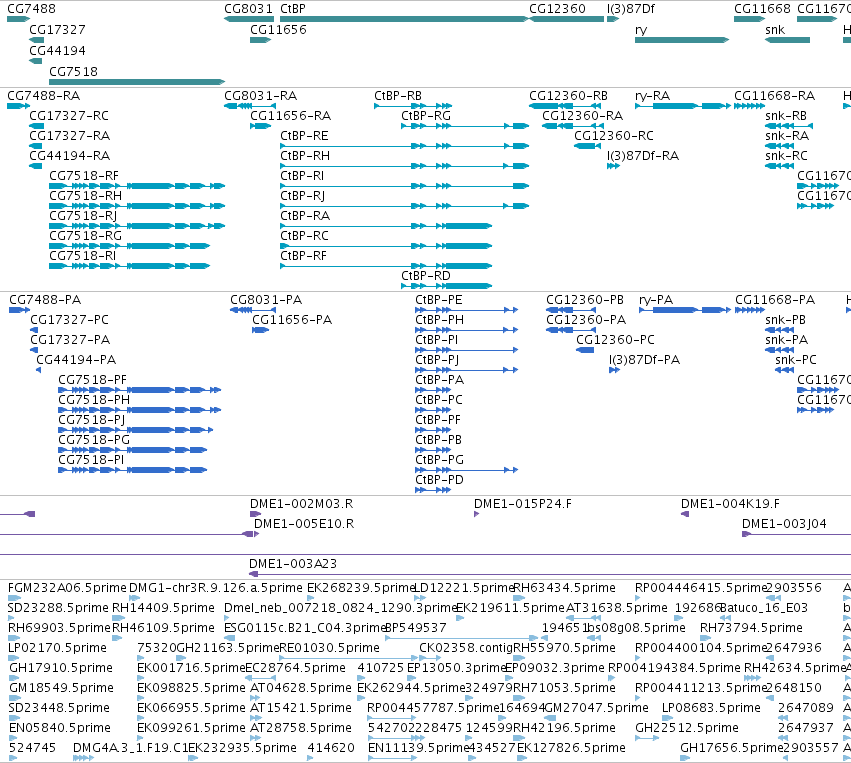Viewport: 851px width, 763px height.
Task: Click protein label l(3)87Df-PA
Action: click(644, 360)
